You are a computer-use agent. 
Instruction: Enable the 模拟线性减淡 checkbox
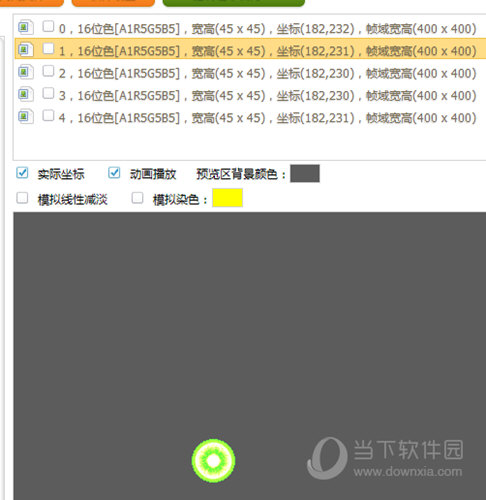point(22,198)
